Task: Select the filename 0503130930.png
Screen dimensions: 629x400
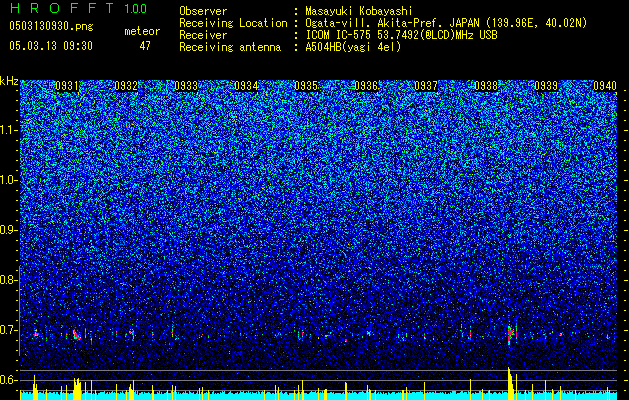Action: (x=51, y=26)
